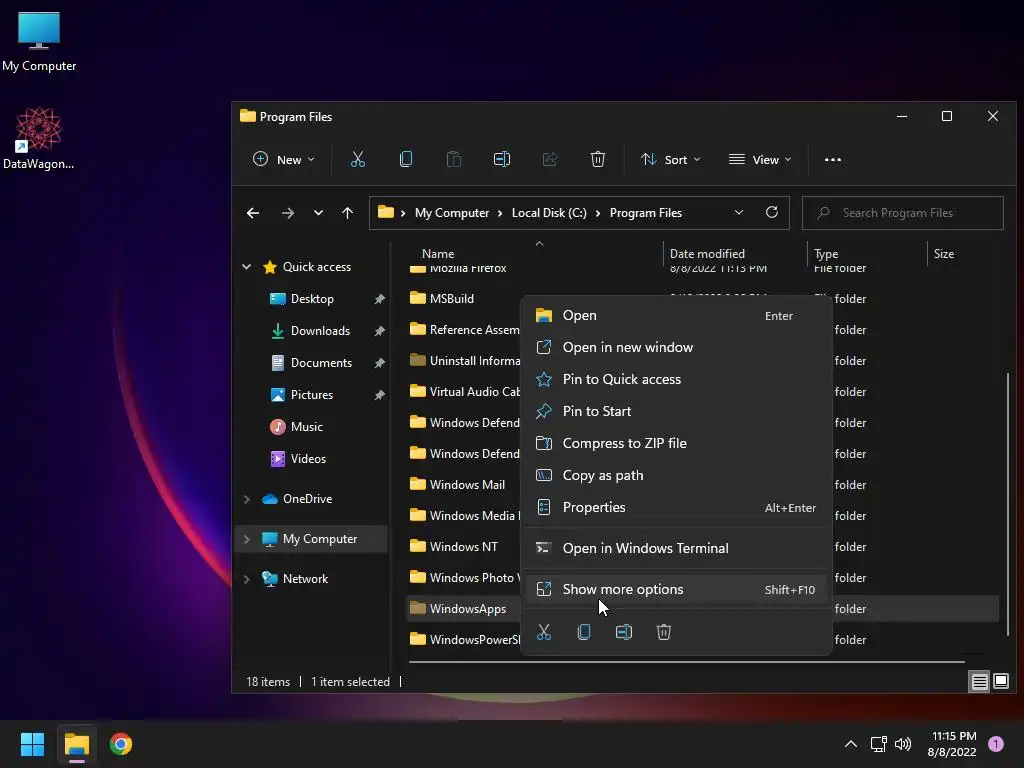Refresh the Program Files folder view
The width and height of the screenshot is (1024, 768).
pyautogui.click(x=772, y=212)
